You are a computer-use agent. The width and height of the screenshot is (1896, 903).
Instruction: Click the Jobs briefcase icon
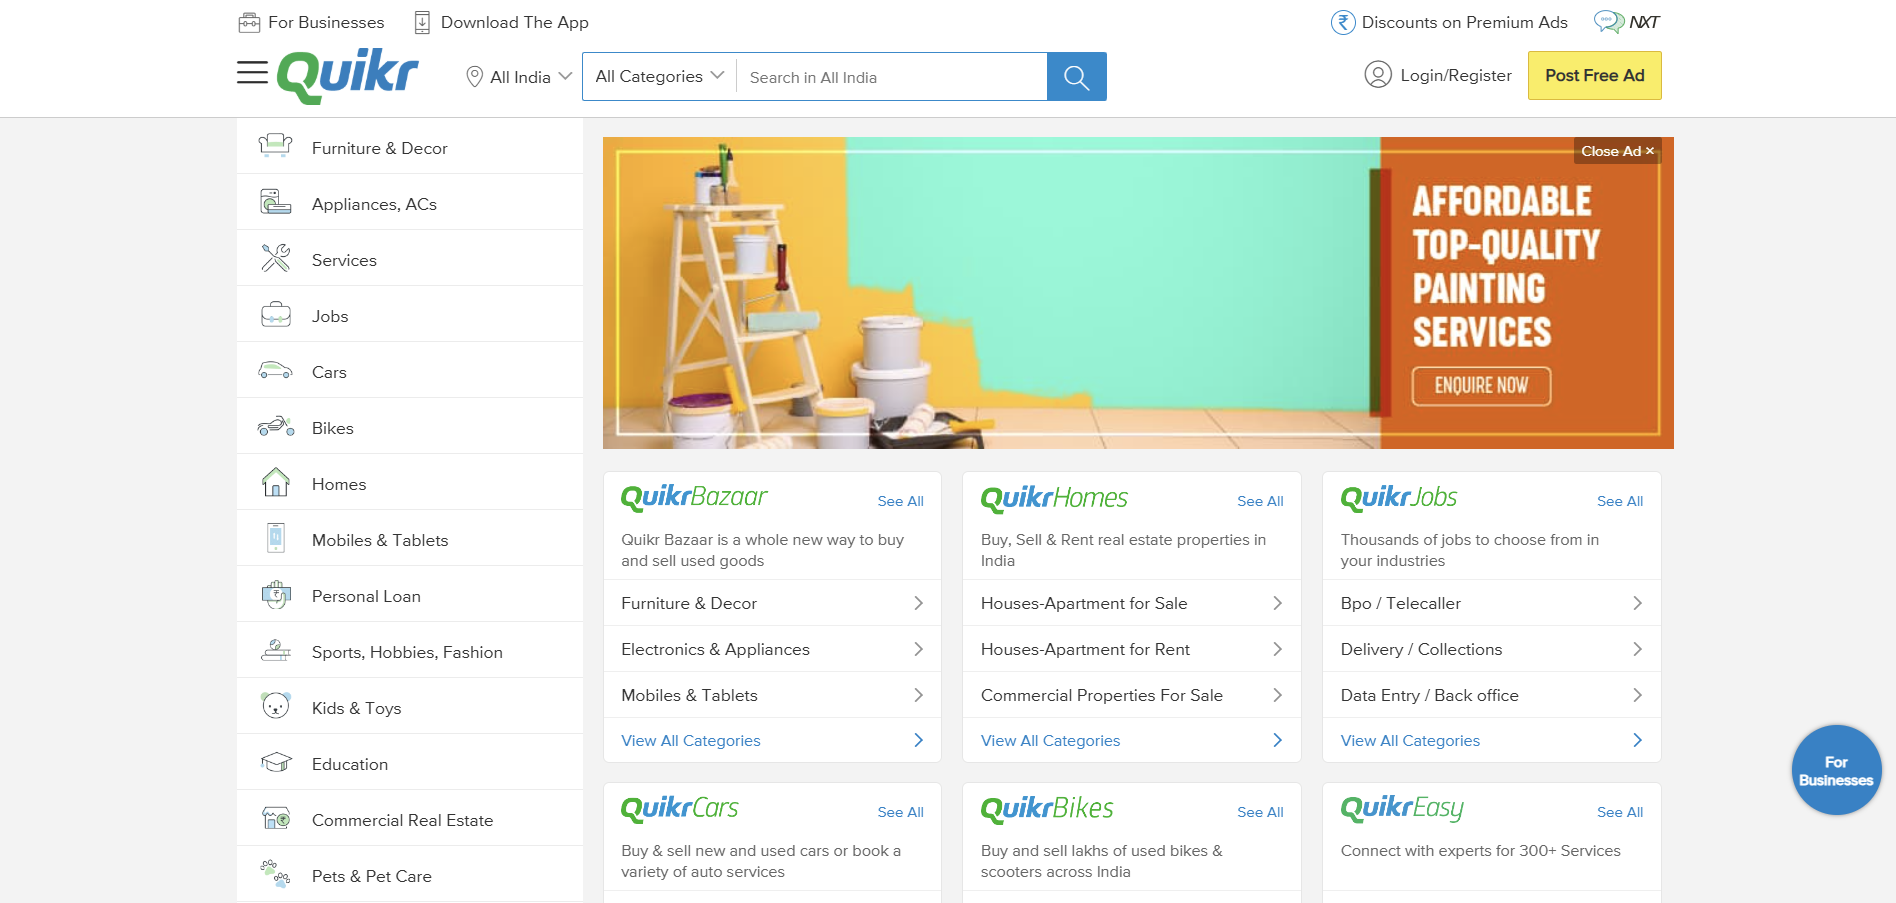275,315
